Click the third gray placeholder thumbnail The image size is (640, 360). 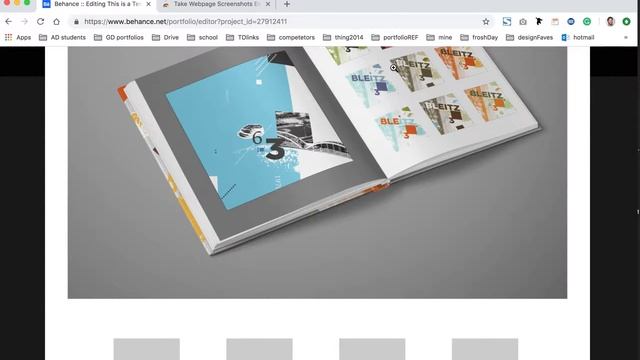tap(372, 349)
